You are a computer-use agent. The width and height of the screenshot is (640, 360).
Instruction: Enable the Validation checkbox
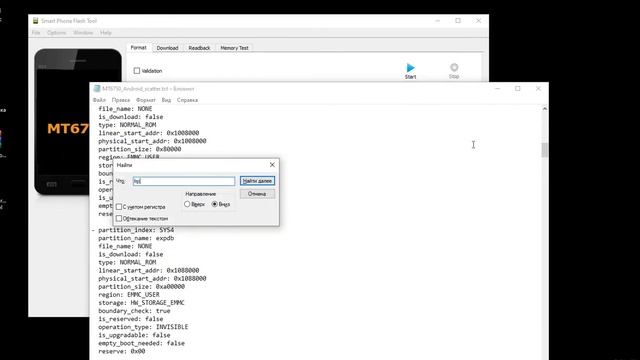(x=137, y=71)
